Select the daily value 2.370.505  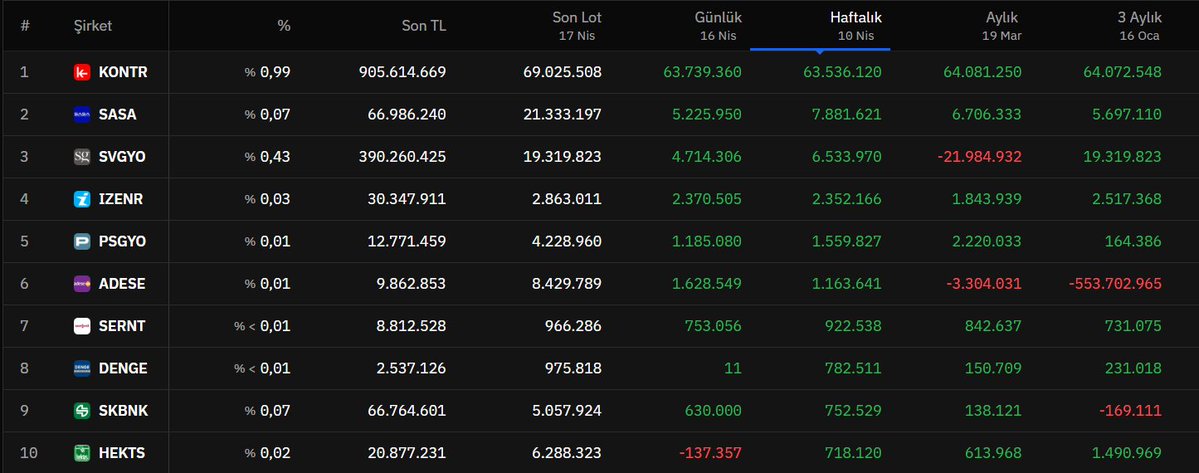pyautogui.click(x=707, y=199)
